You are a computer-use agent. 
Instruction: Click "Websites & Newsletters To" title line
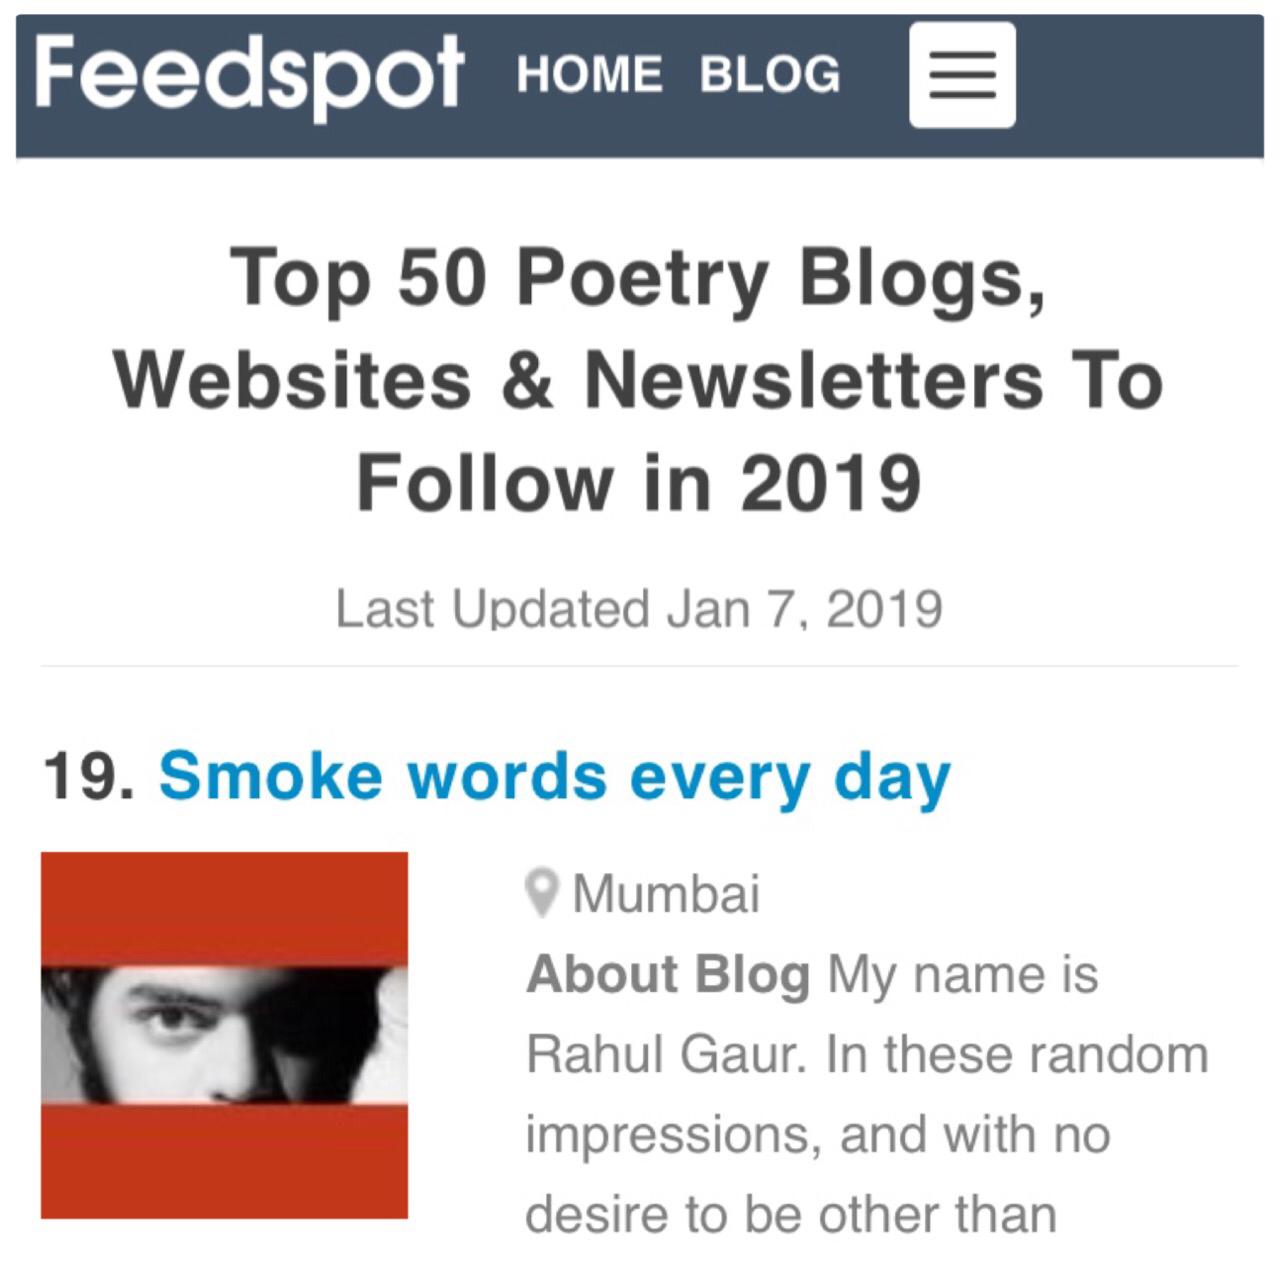pos(639,381)
